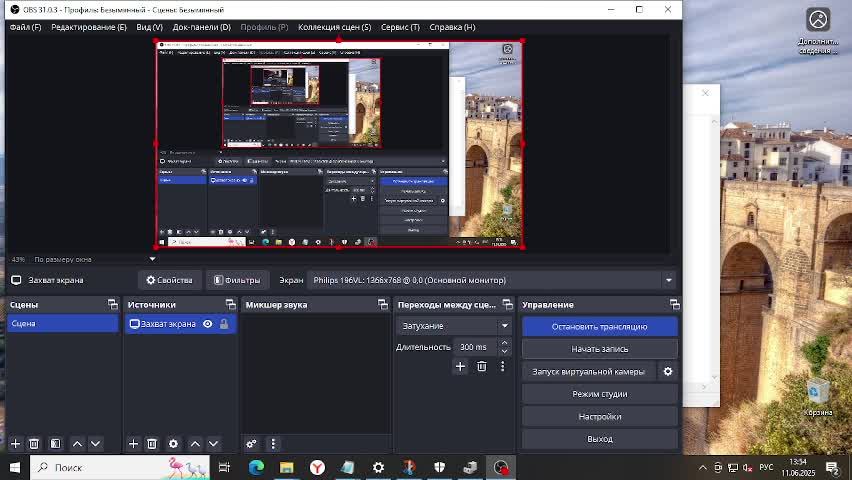Launch Microsoft Edge from taskbar

(x=256, y=467)
